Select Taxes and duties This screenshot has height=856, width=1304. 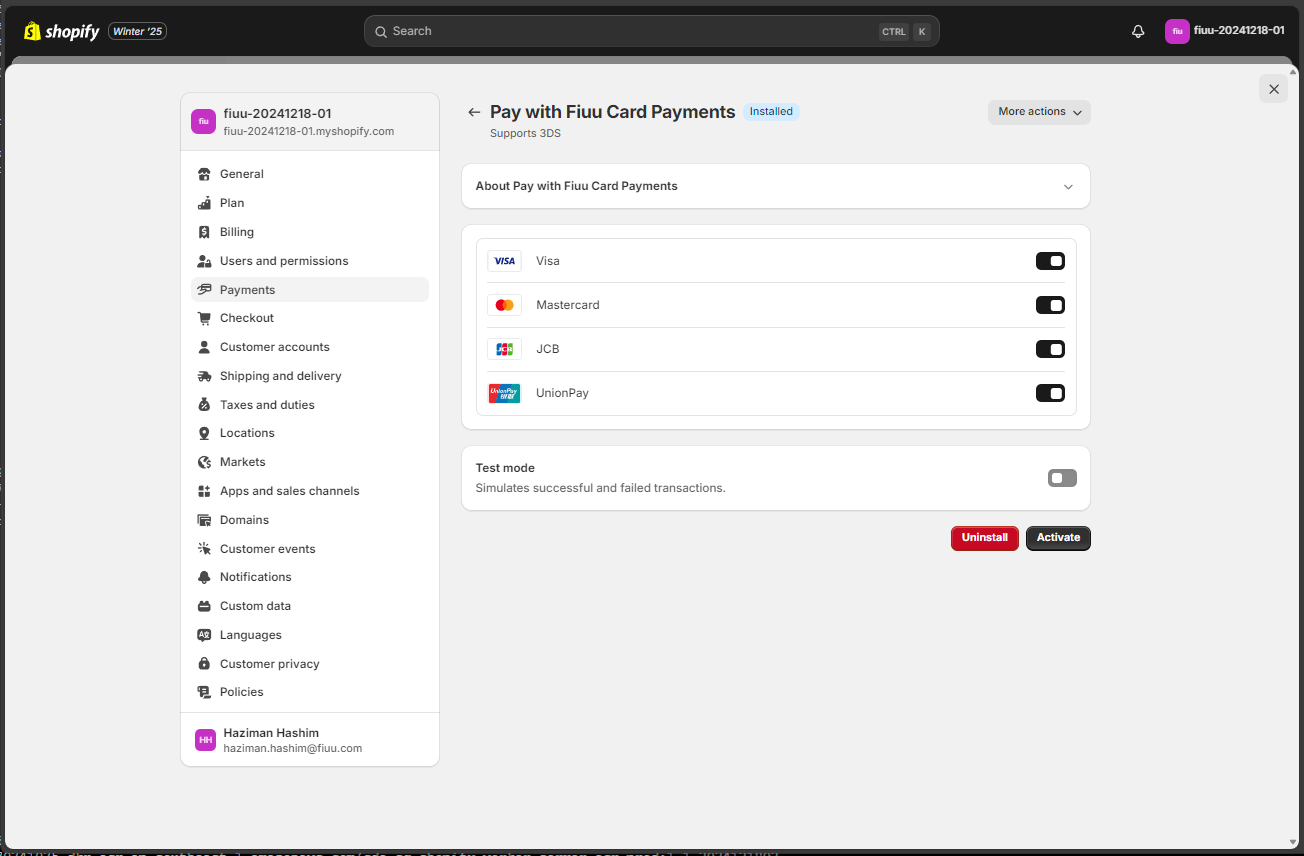tap(310, 405)
